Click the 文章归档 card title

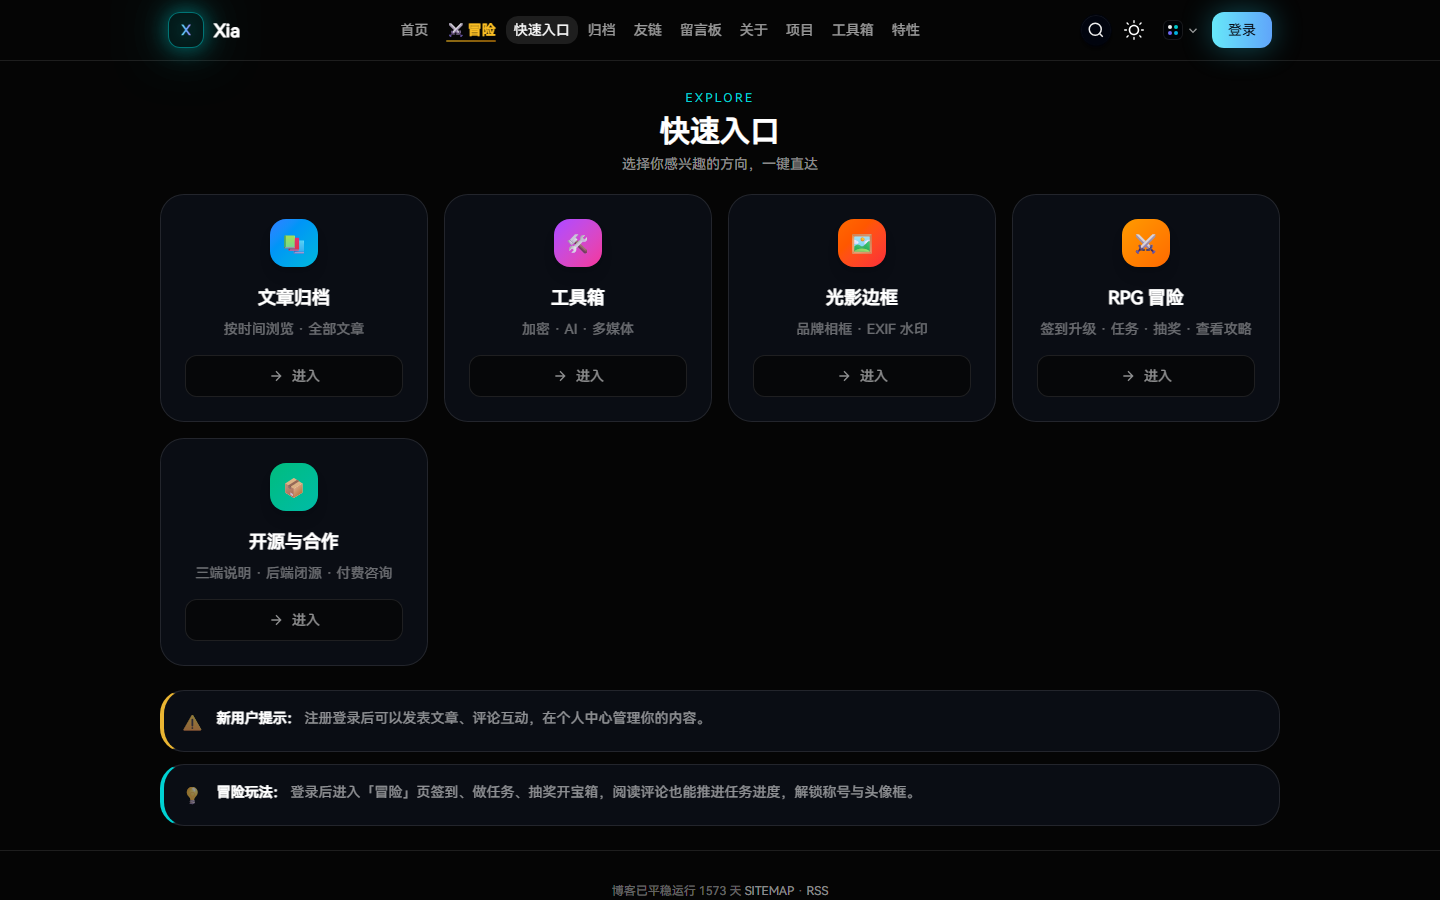[x=294, y=297]
